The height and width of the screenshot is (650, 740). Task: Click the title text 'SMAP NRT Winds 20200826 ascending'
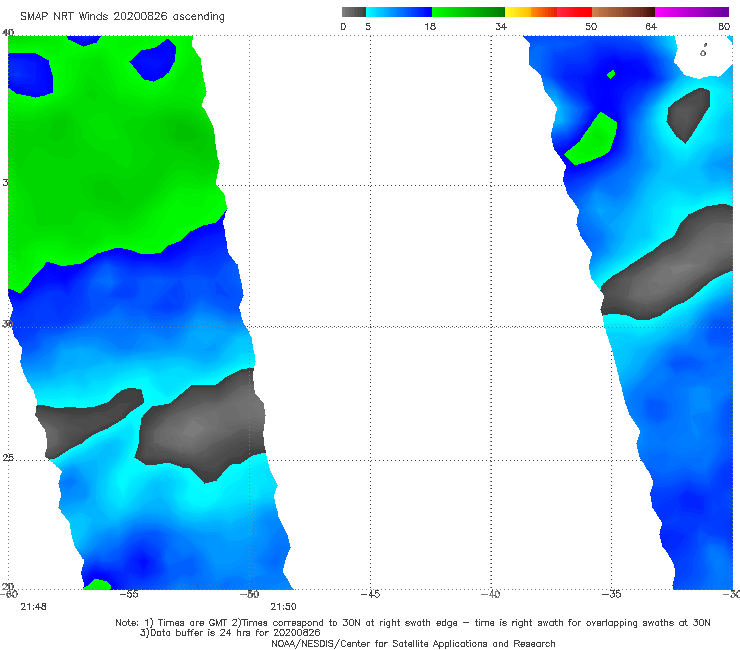pyautogui.click(x=122, y=17)
